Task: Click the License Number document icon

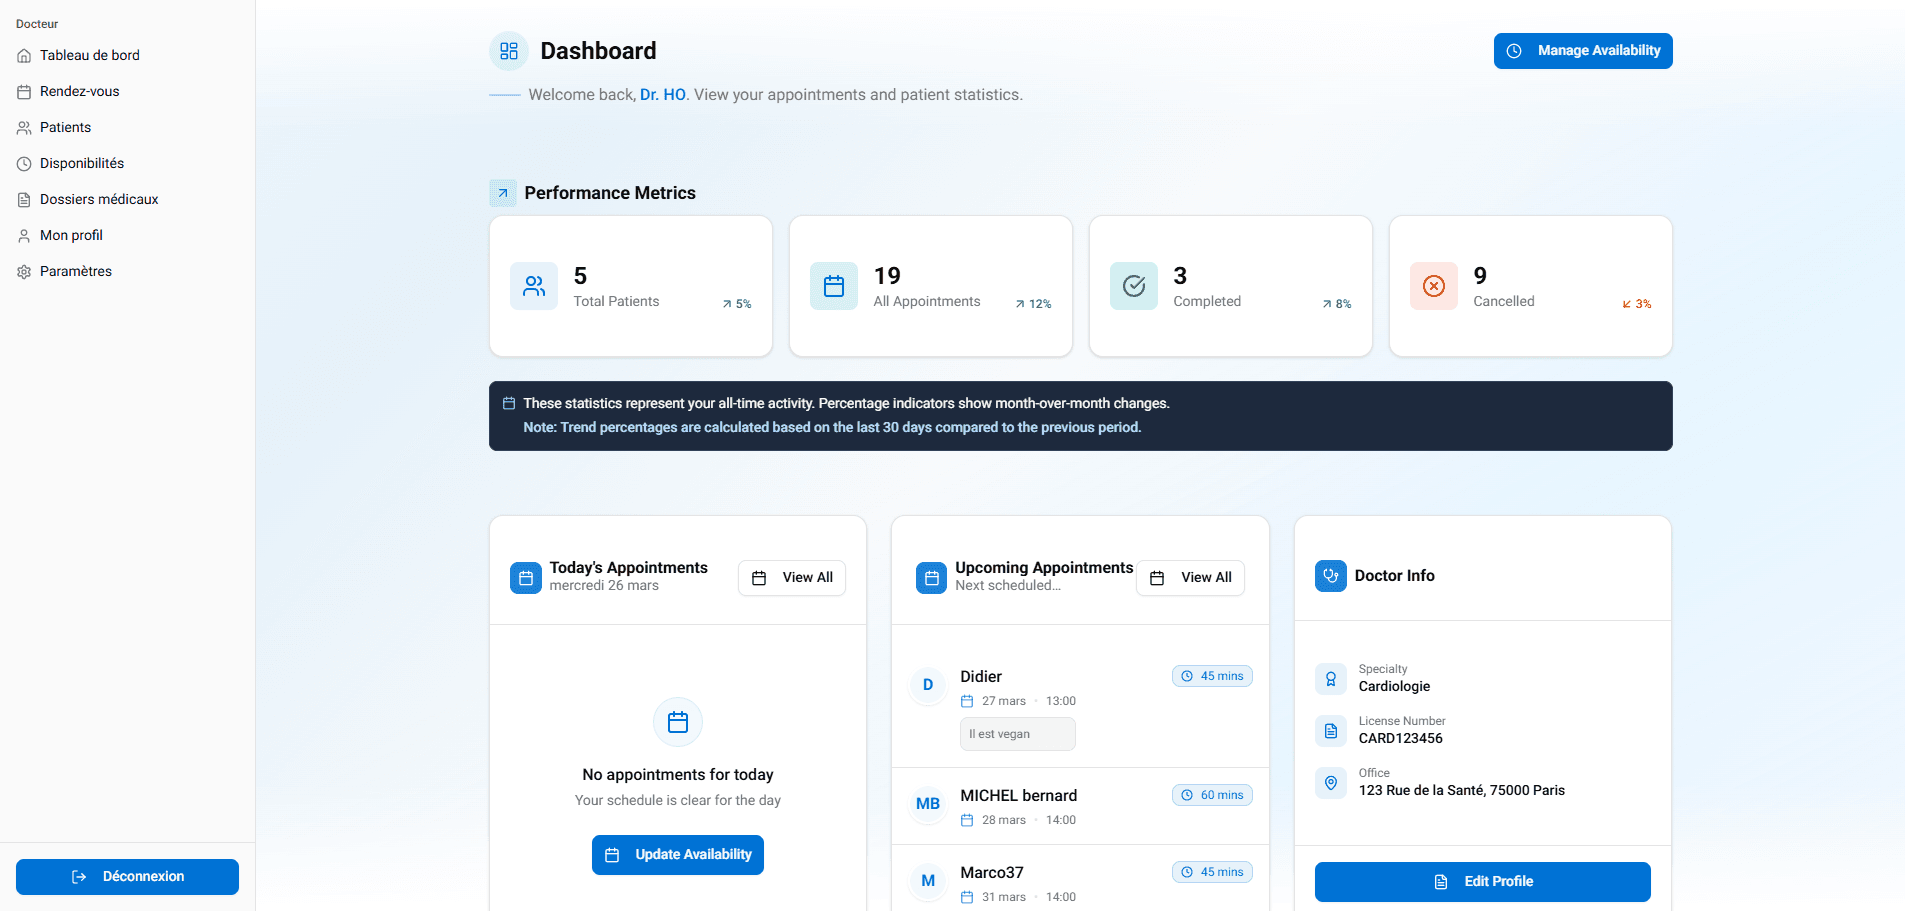Action: 1331,731
